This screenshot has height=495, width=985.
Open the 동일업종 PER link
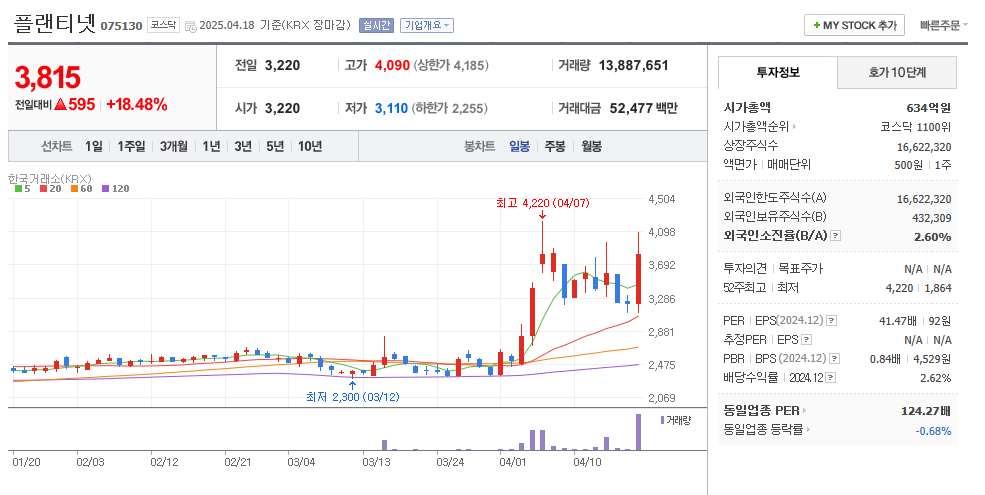tap(761, 411)
